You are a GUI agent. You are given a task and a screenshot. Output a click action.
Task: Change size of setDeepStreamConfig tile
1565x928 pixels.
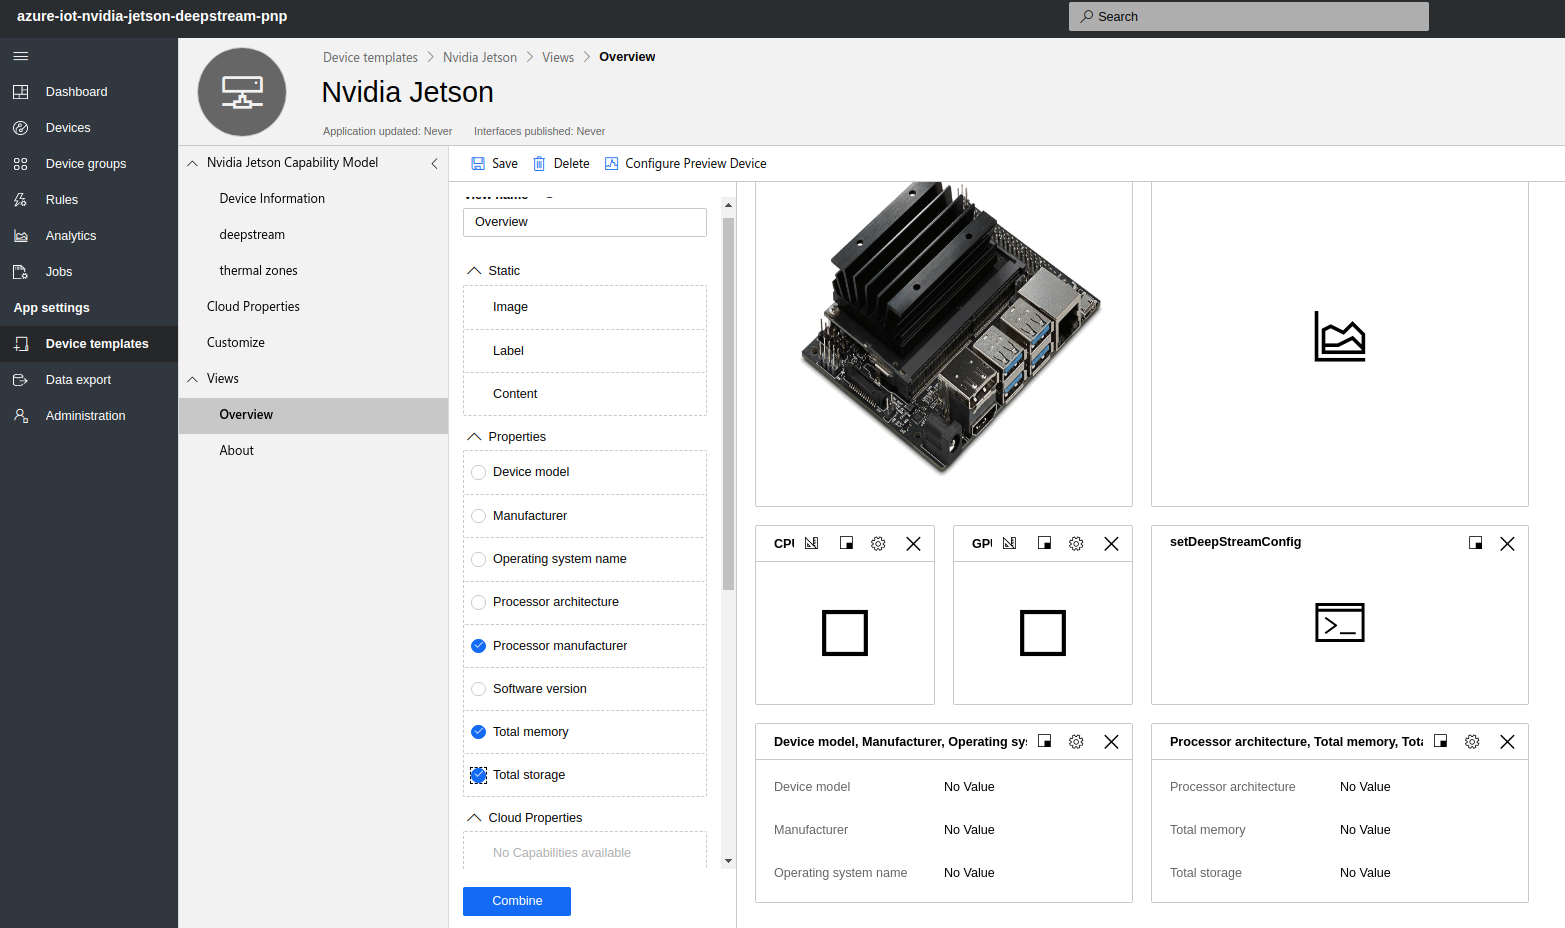tap(1475, 543)
